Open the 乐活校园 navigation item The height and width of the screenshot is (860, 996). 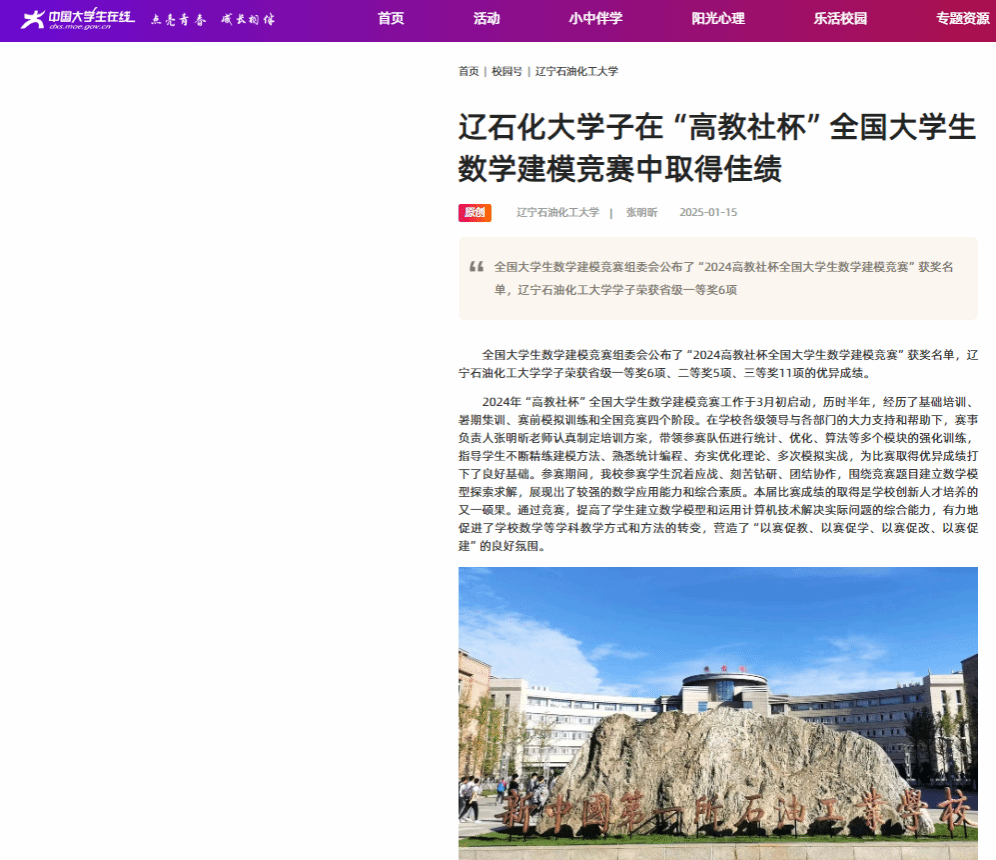click(x=840, y=18)
